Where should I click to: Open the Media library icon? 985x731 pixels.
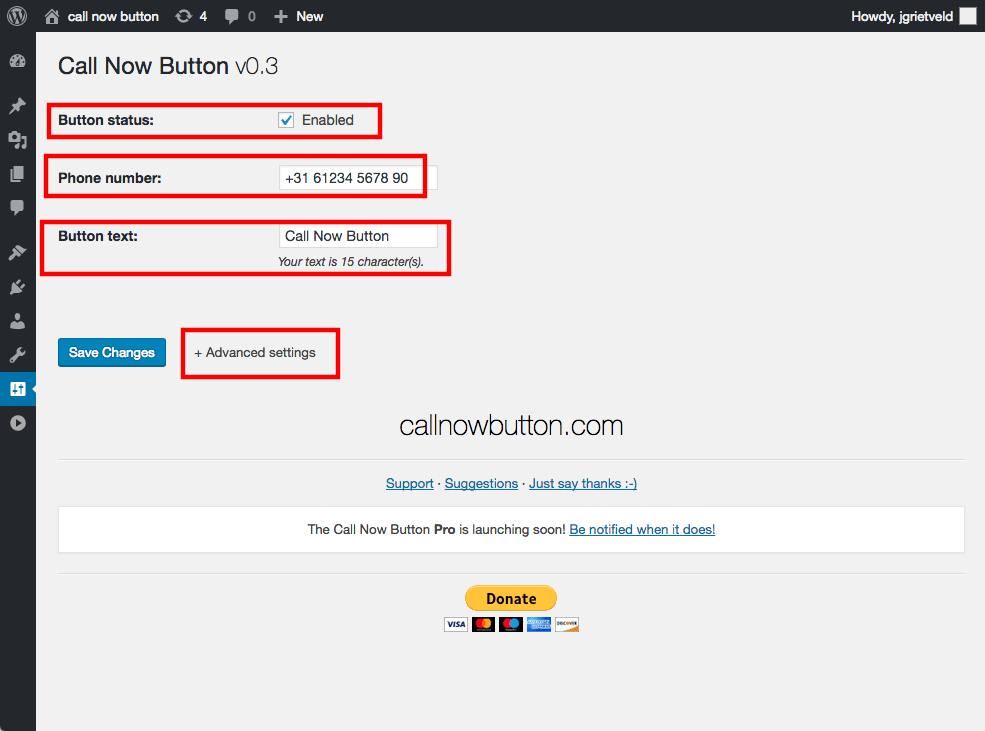point(17,140)
